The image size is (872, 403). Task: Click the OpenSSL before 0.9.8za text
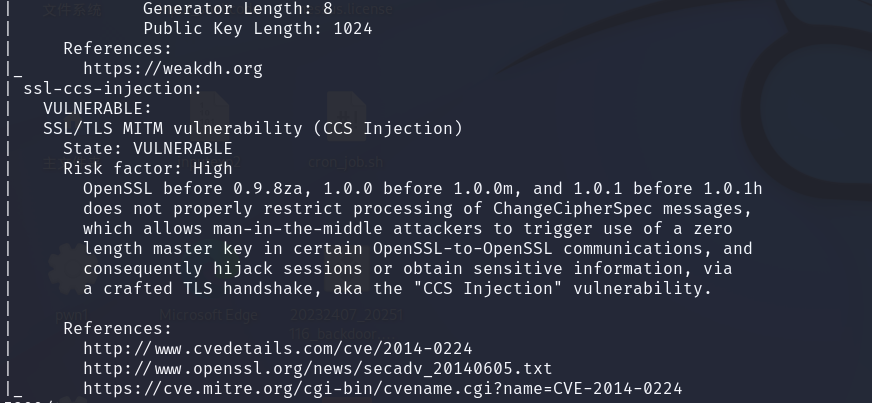pos(192,188)
